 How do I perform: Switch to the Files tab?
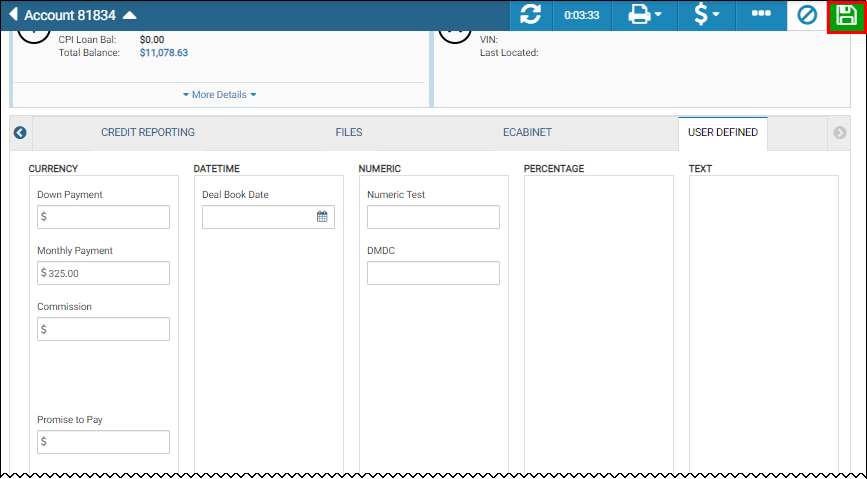pos(349,133)
